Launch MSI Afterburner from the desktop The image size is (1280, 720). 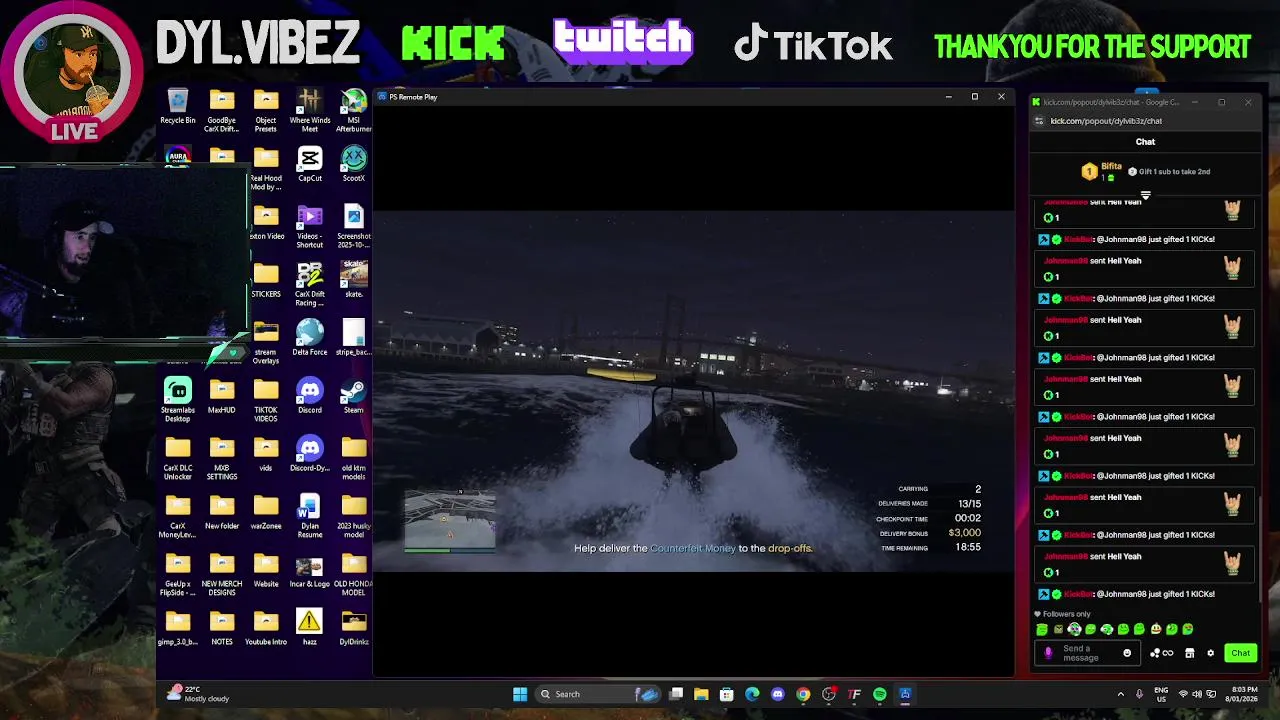tap(354, 110)
